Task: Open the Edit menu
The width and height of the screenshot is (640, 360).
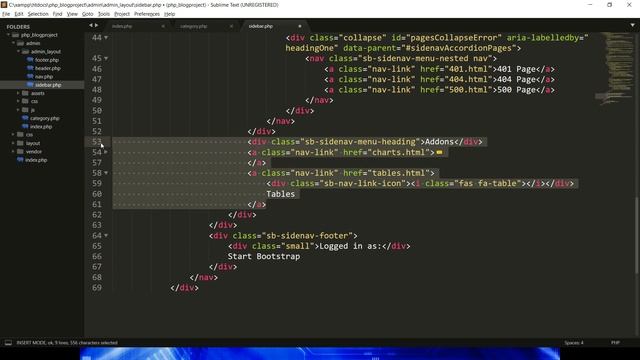Action: 19,14
